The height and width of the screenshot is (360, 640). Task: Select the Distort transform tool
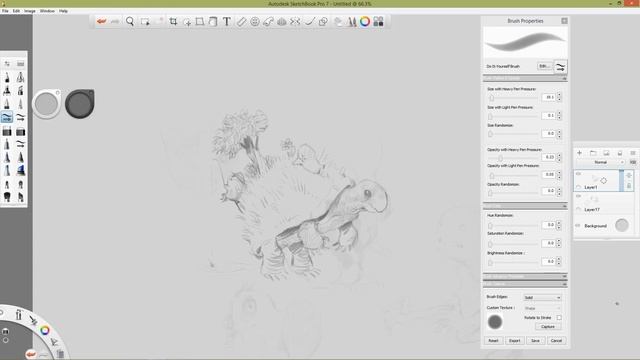pos(200,21)
